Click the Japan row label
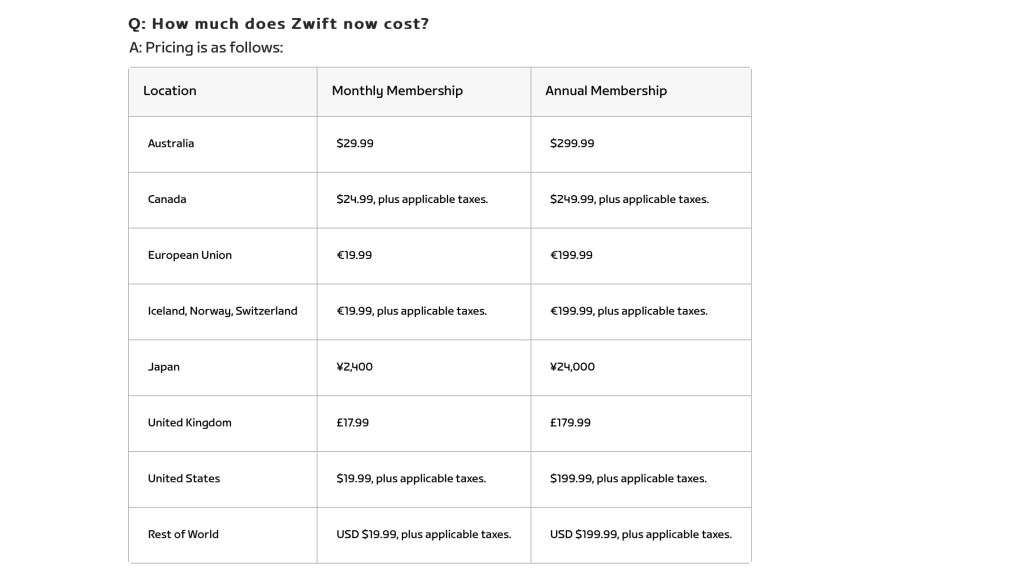1024x576 pixels. [164, 367]
